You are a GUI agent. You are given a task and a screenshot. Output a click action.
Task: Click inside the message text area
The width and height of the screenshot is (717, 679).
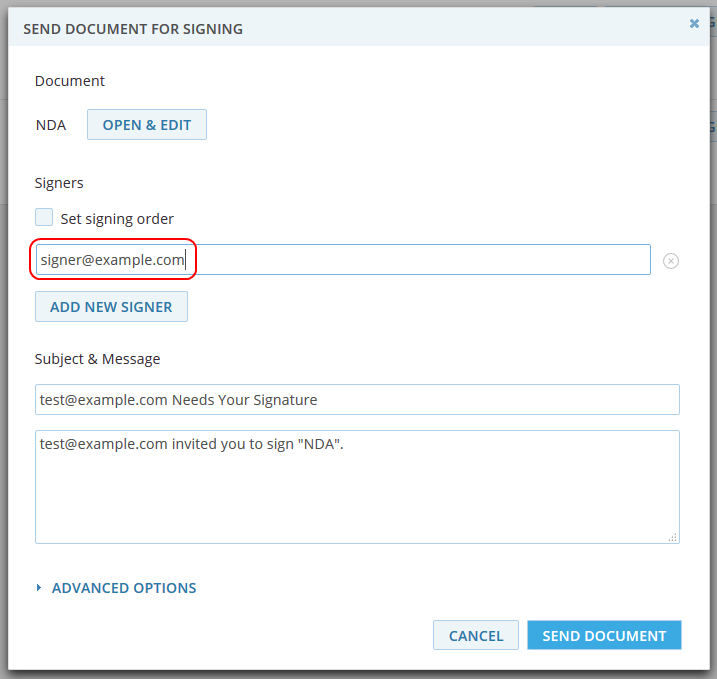(357, 487)
